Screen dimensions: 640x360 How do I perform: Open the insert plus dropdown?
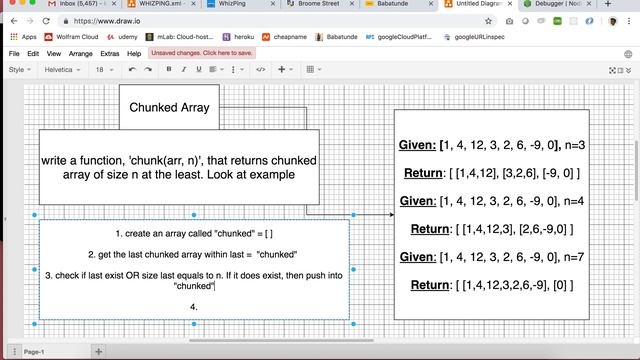click(x=285, y=69)
